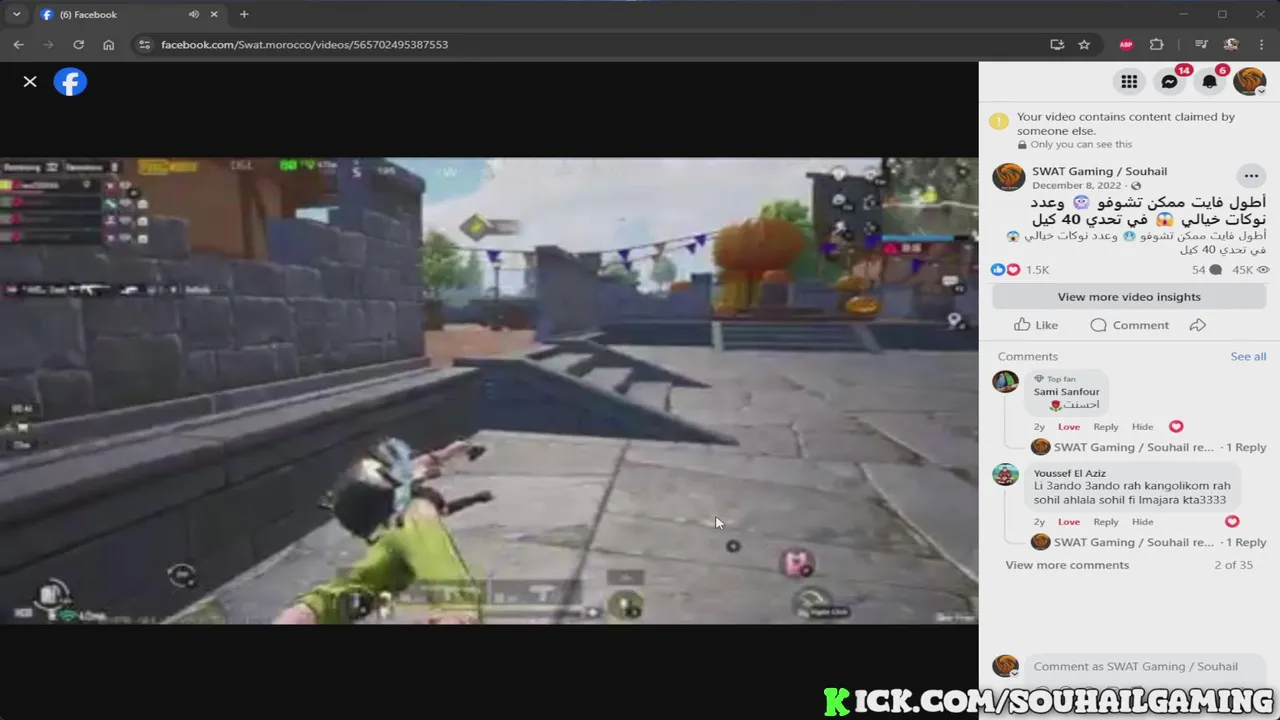The height and width of the screenshot is (720, 1280).
Task: Click the Comment button
Action: click(x=1129, y=325)
